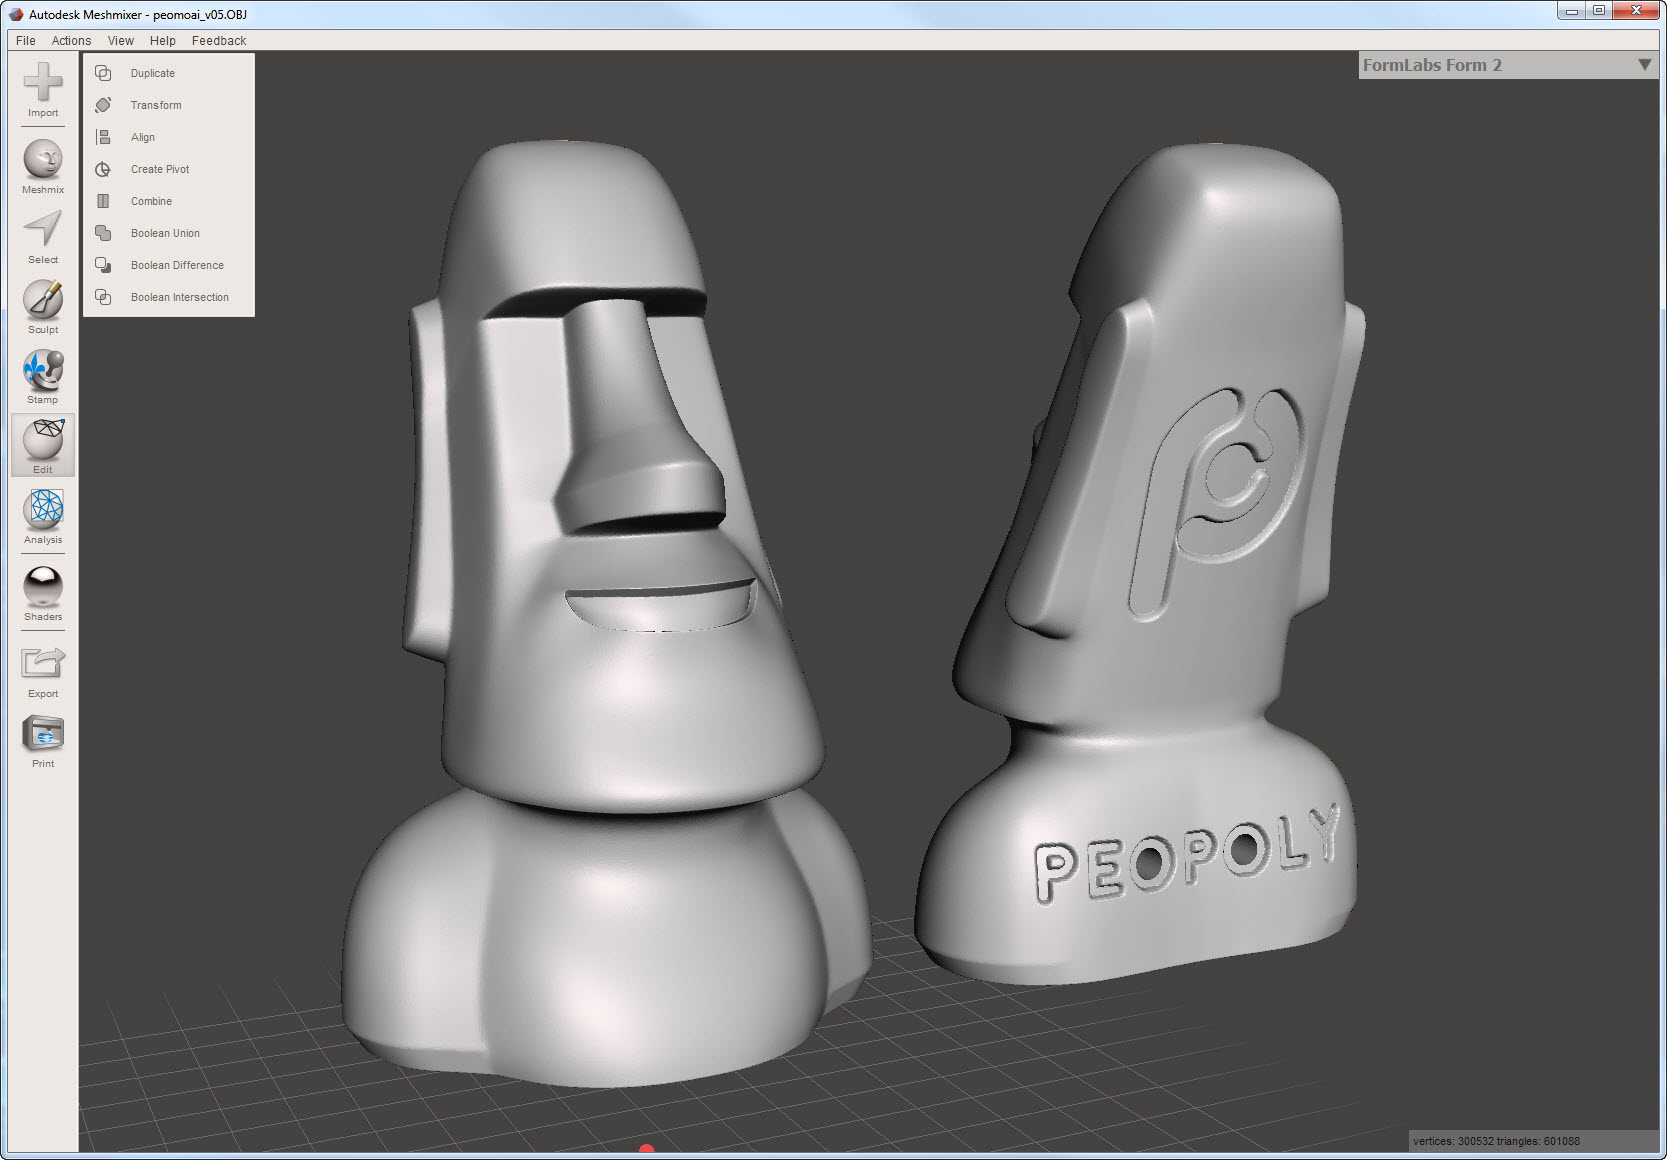Click the Boolean Intersection icon
Viewport: 1667px width, 1160px height.
(x=103, y=297)
